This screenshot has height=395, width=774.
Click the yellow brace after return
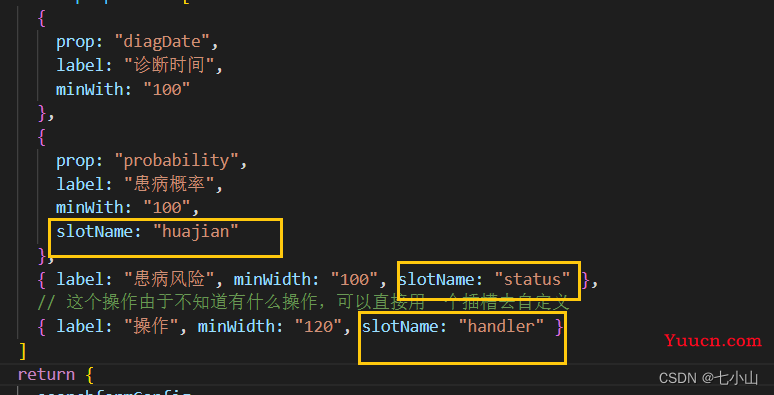[x=89, y=375]
